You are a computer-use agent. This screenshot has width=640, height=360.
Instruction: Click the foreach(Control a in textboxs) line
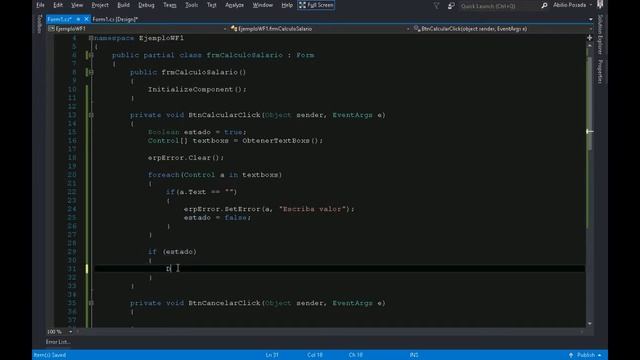(215, 175)
